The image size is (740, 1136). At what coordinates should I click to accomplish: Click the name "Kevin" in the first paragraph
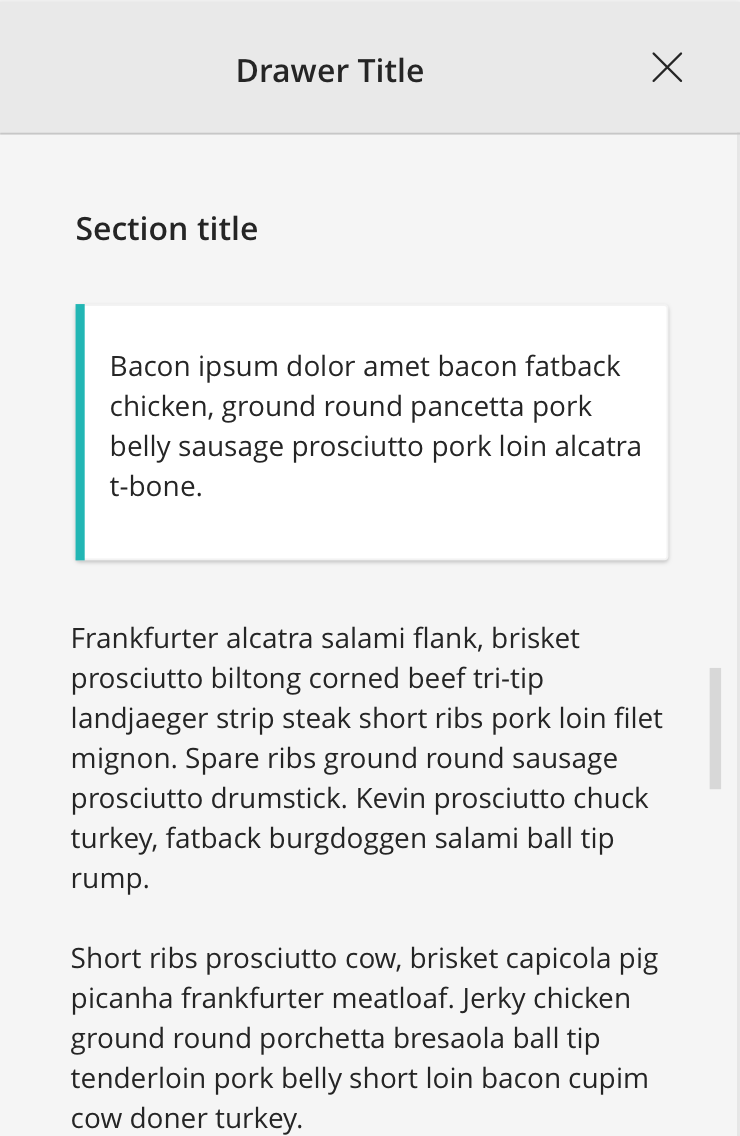pyautogui.click(x=510, y=798)
